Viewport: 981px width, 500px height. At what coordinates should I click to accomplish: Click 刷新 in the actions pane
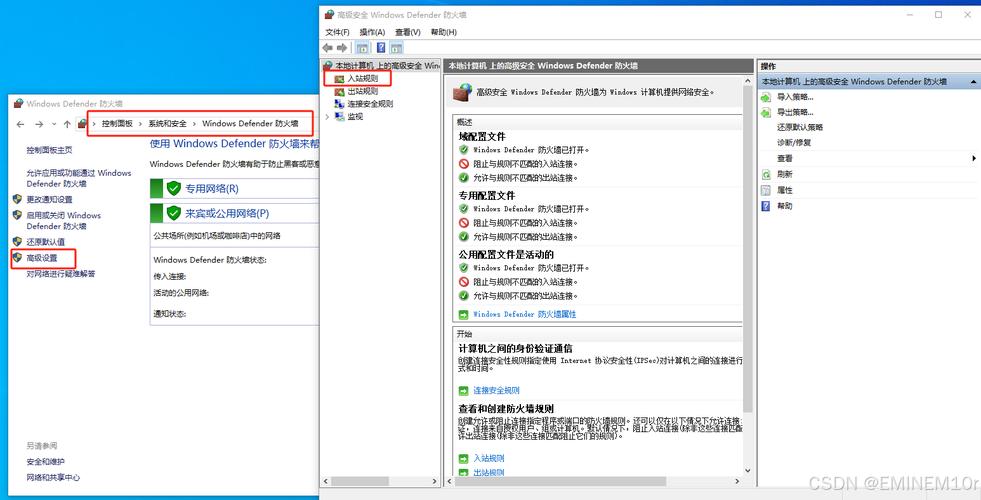click(785, 174)
